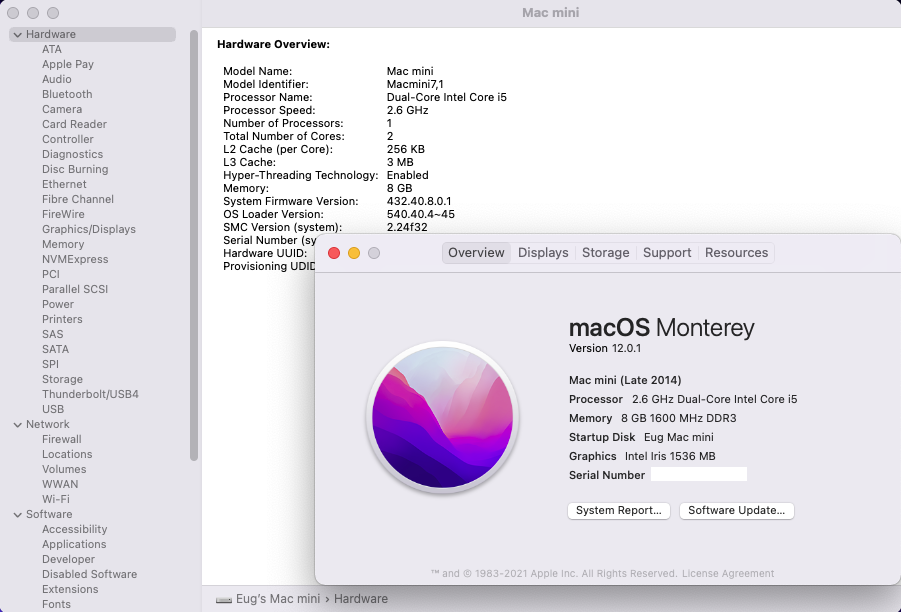Select Ethernet in the sidebar
Image resolution: width=901 pixels, height=612 pixels.
tap(64, 184)
